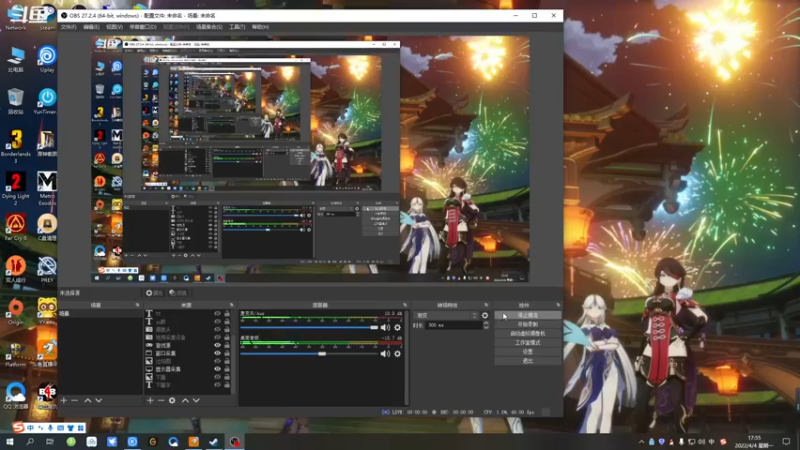Open transition properties gear icon
The image size is (800, 450).
[485, 315]
